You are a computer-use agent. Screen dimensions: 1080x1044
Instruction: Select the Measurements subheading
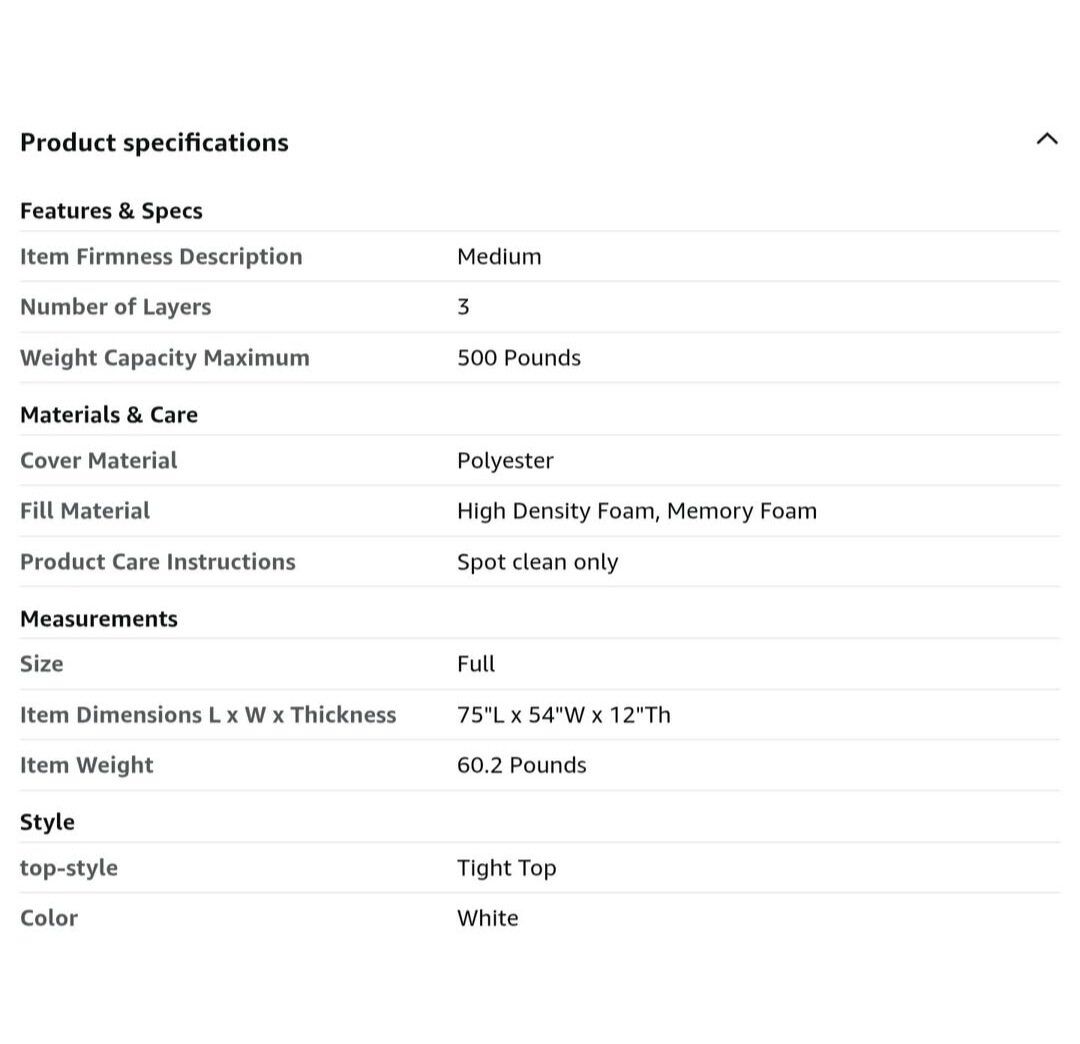click(x=99, y=619)
